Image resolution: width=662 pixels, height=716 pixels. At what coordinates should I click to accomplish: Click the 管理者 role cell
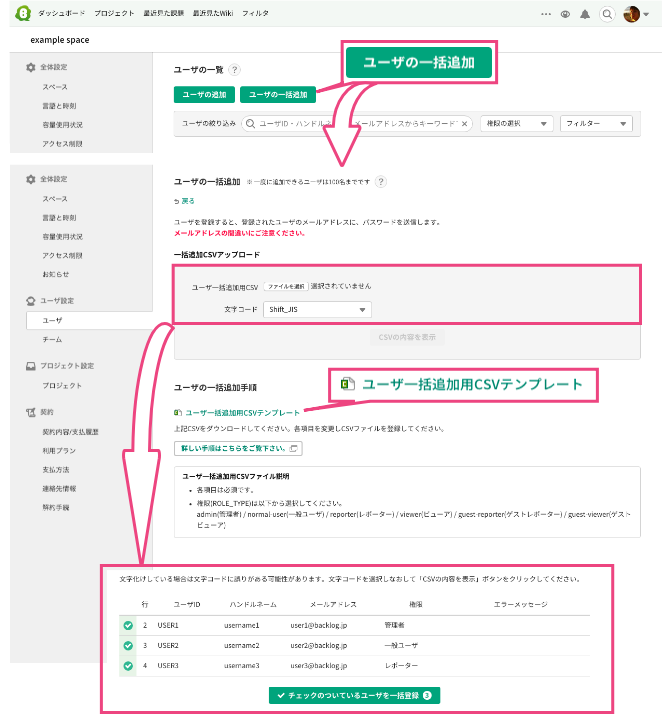coord(394,626)
